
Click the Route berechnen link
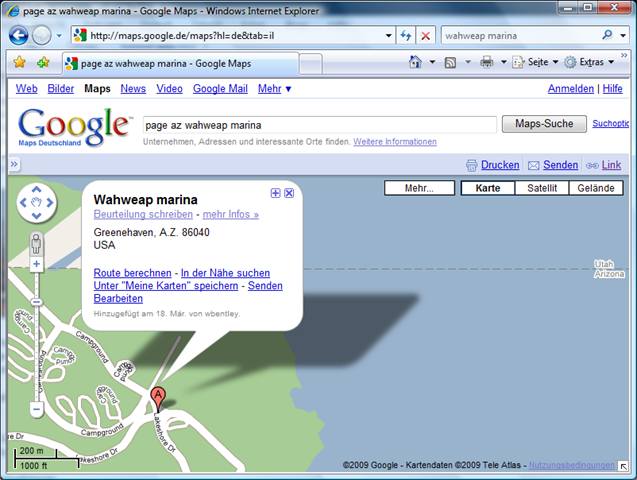(x=131, y=273)
